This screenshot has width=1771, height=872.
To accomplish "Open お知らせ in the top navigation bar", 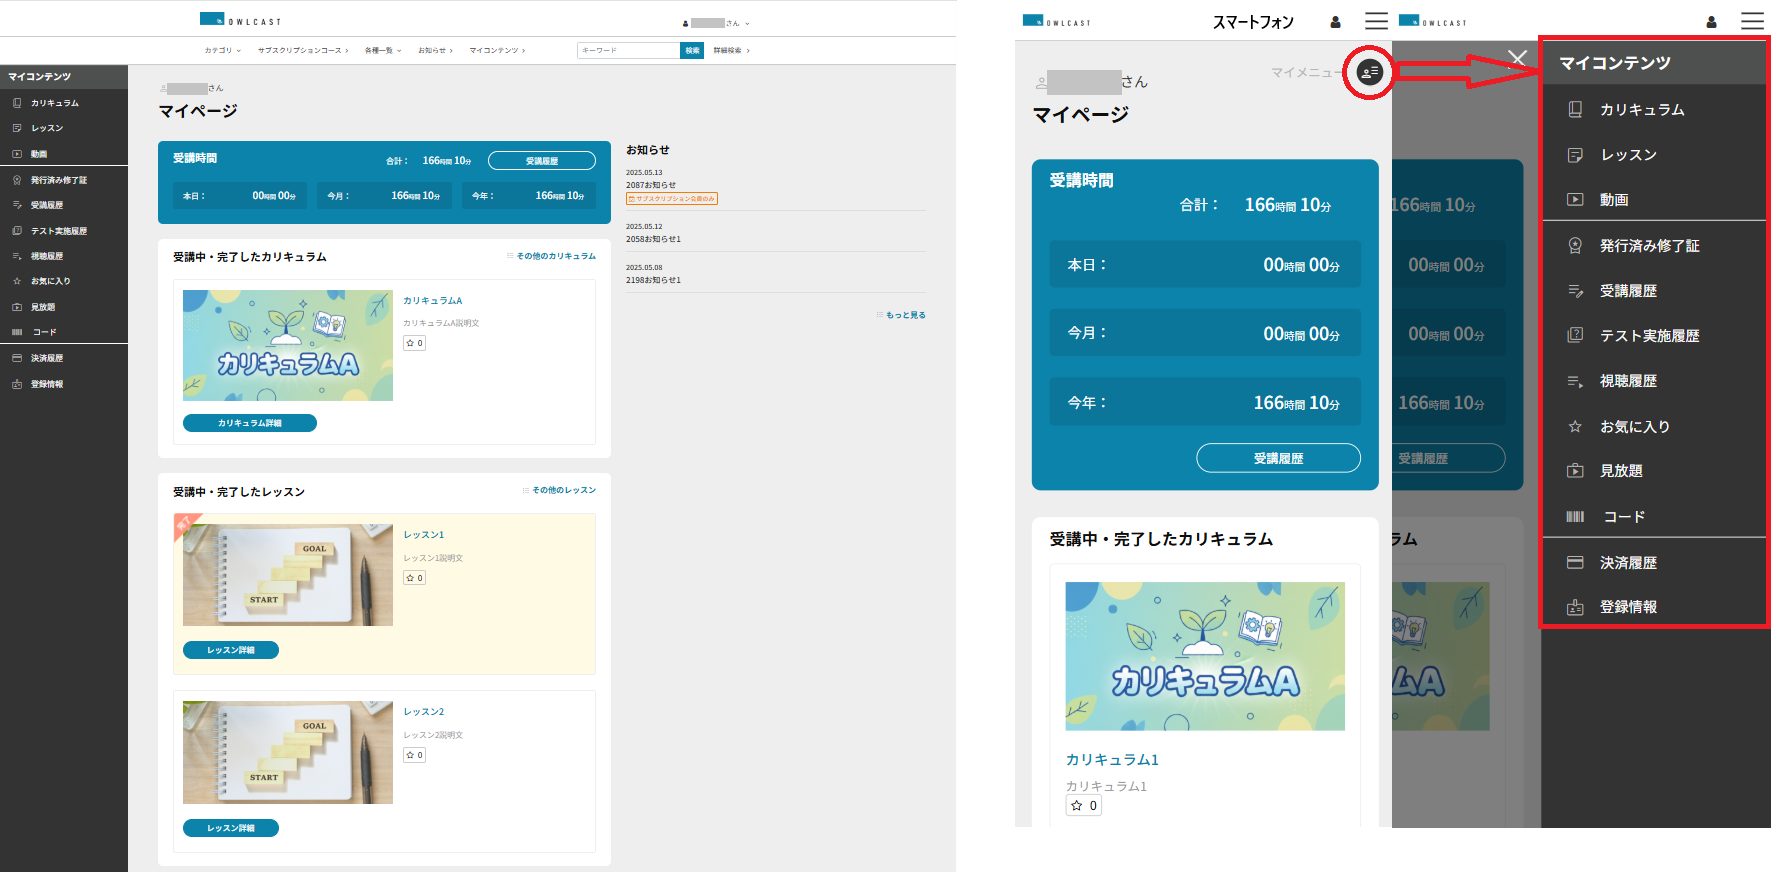I will point(435,50).
